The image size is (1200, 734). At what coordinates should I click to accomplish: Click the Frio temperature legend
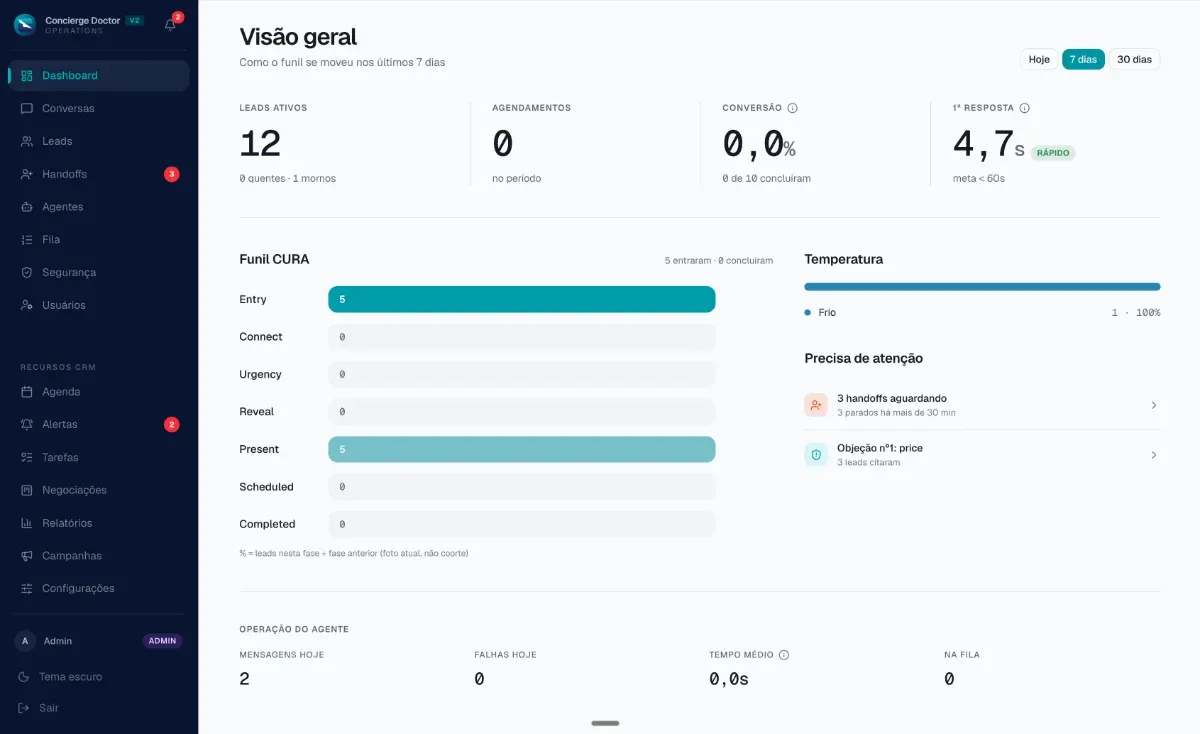(x=820, y=313)
